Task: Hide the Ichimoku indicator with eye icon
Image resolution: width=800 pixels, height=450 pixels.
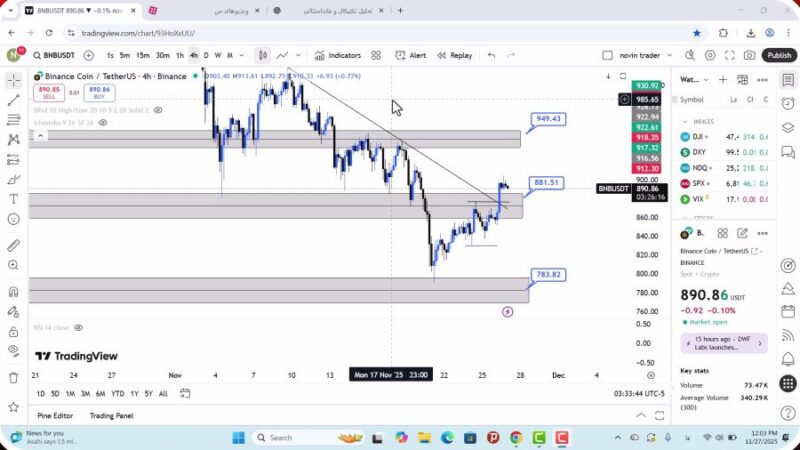Action: [x=103, y=122]
